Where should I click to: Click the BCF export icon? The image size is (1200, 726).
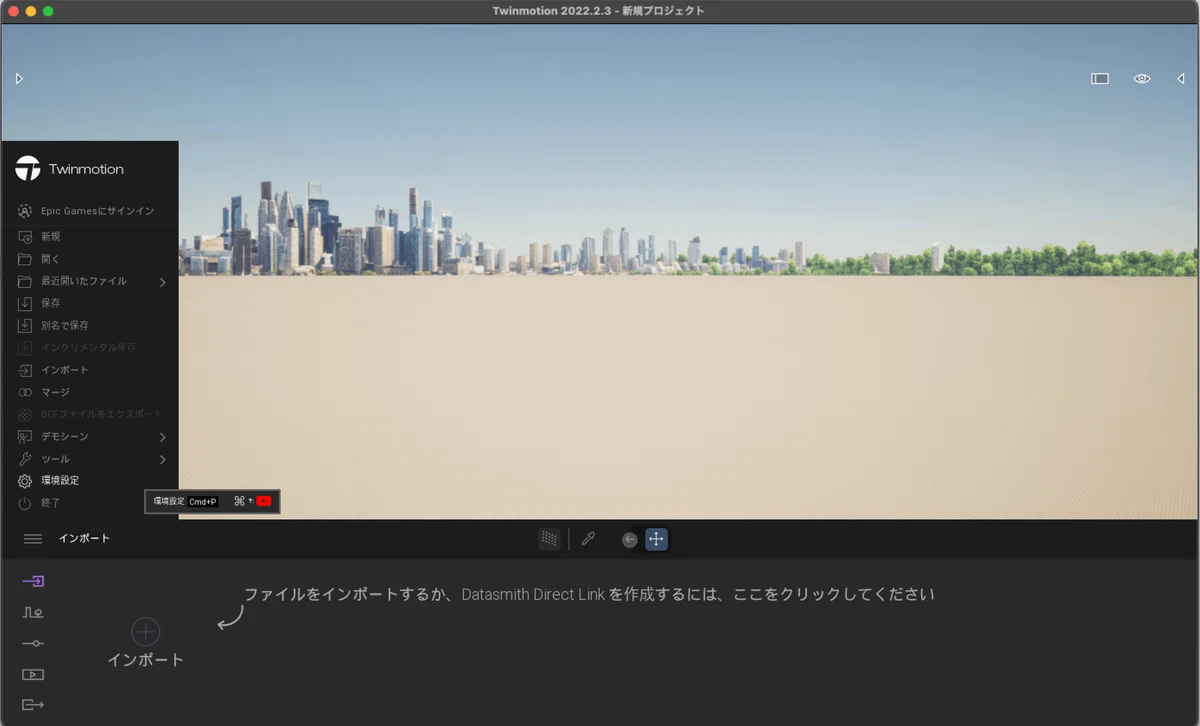point(25,414)
